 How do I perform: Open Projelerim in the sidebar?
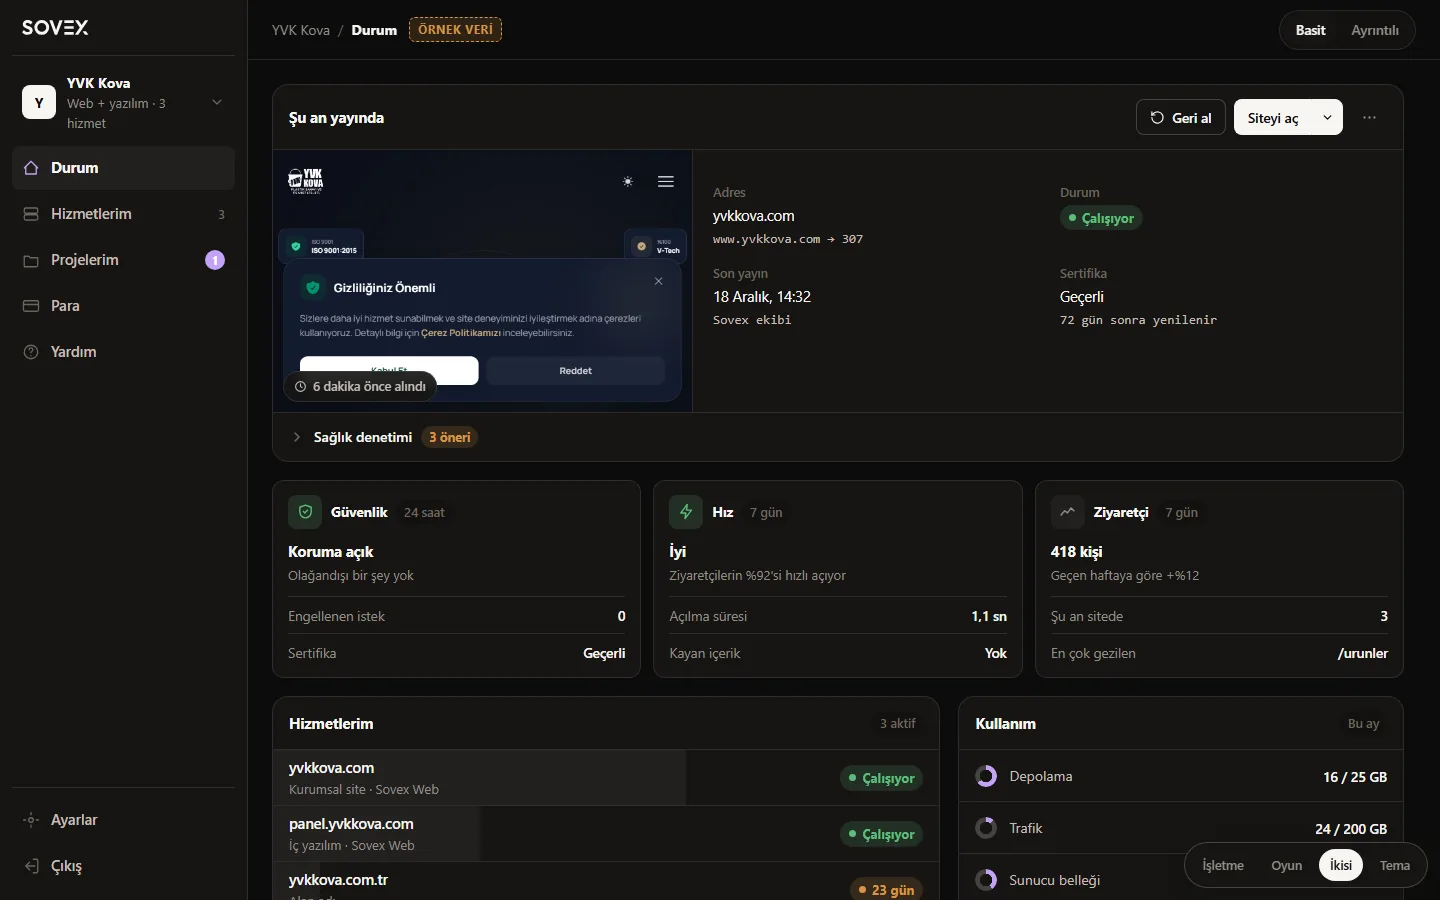click(123, 260)
